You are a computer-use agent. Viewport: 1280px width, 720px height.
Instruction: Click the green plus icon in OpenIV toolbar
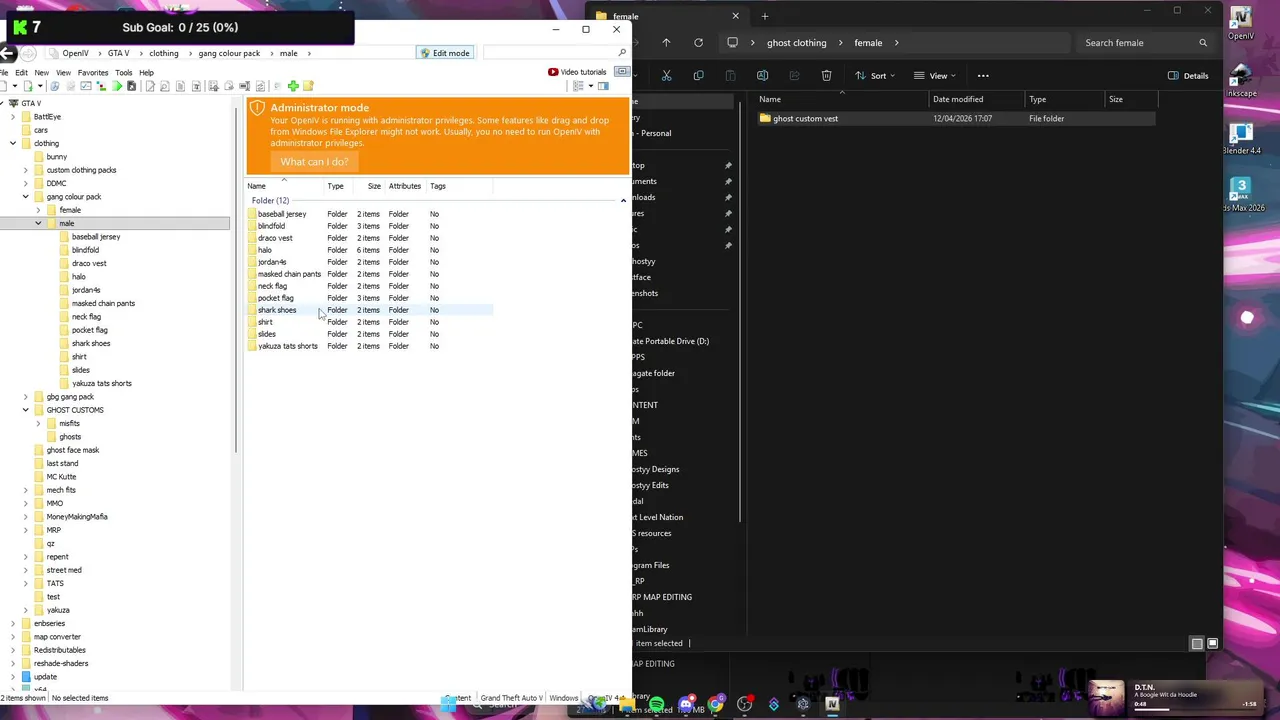point(293,86)
